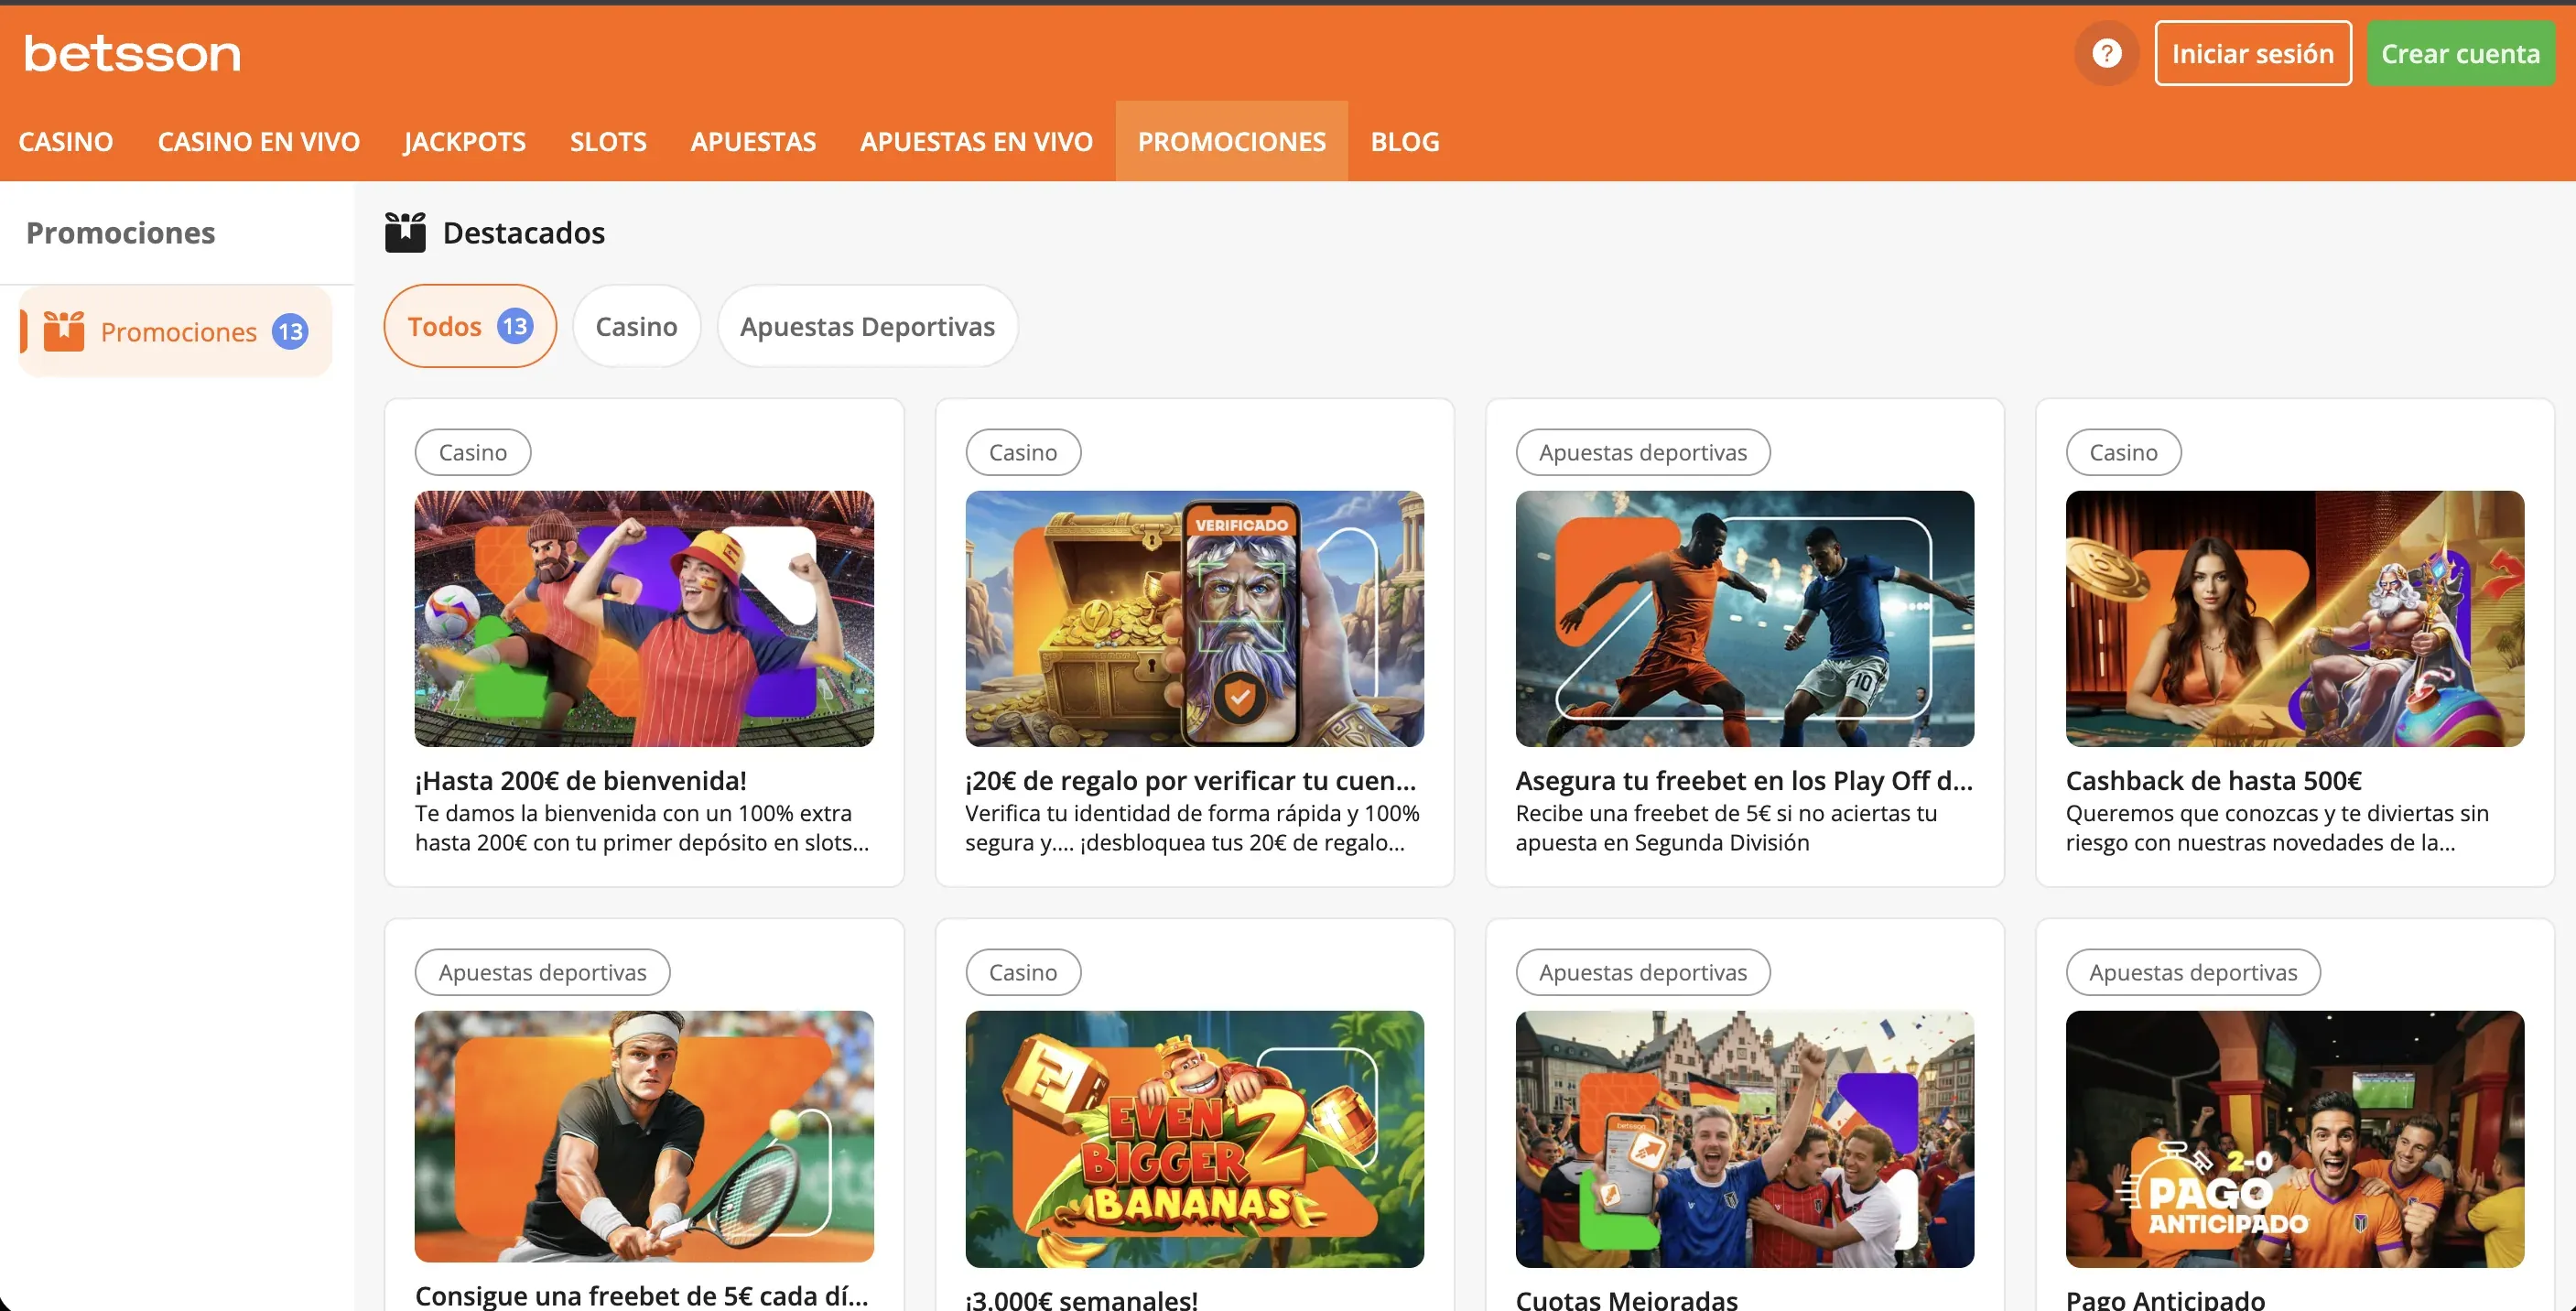Click the Cuotas Mejoradas title

point(1627,1299)
